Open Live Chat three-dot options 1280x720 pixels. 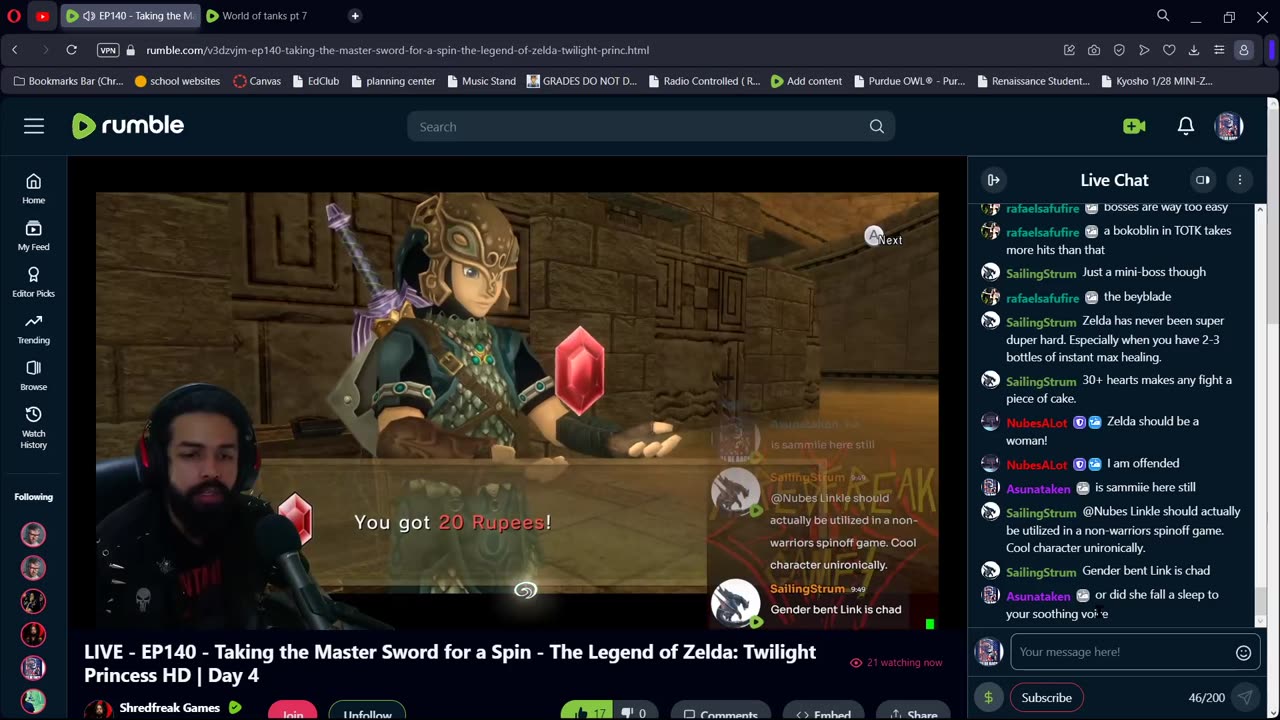(x=1239, y=180)
